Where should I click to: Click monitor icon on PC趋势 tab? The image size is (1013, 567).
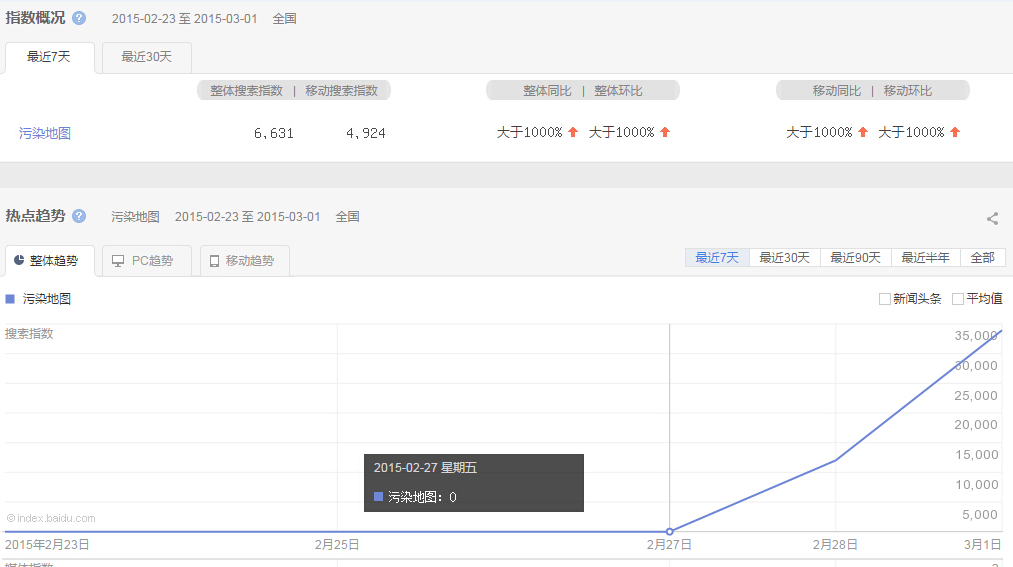click(118, 261)
